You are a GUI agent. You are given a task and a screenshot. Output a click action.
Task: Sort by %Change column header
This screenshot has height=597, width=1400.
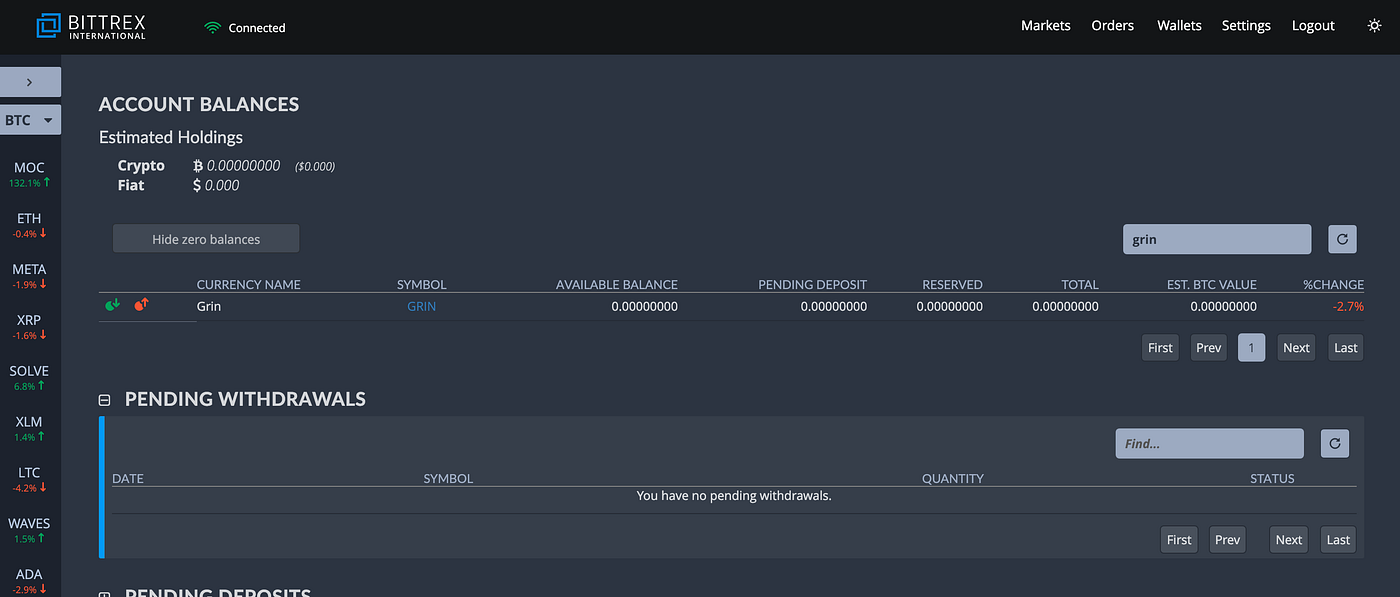(1333, 284)
